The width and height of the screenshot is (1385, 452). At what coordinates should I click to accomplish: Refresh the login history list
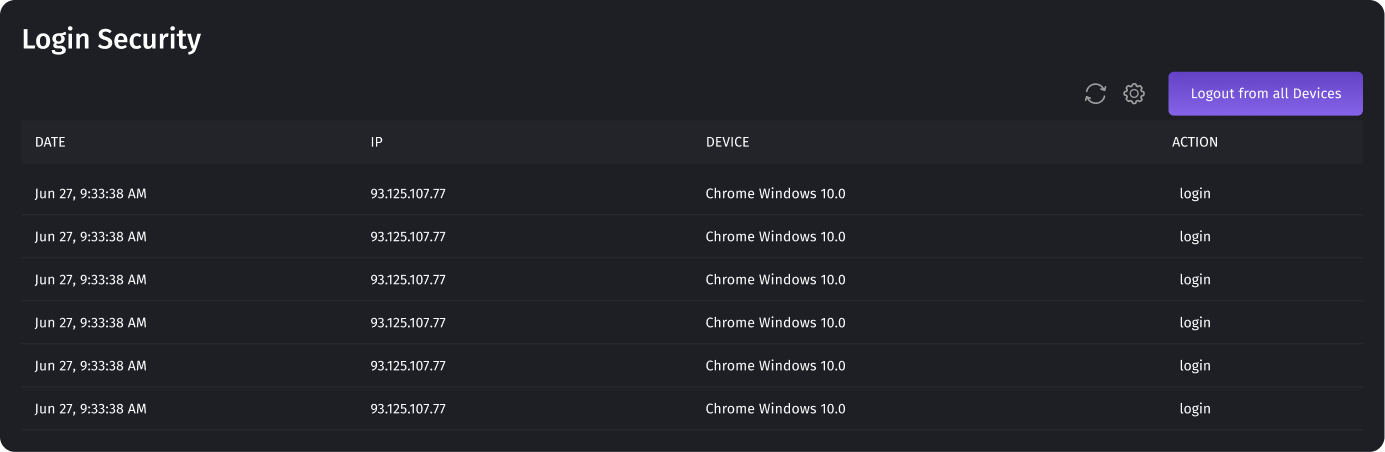(x=1096, y=94)
